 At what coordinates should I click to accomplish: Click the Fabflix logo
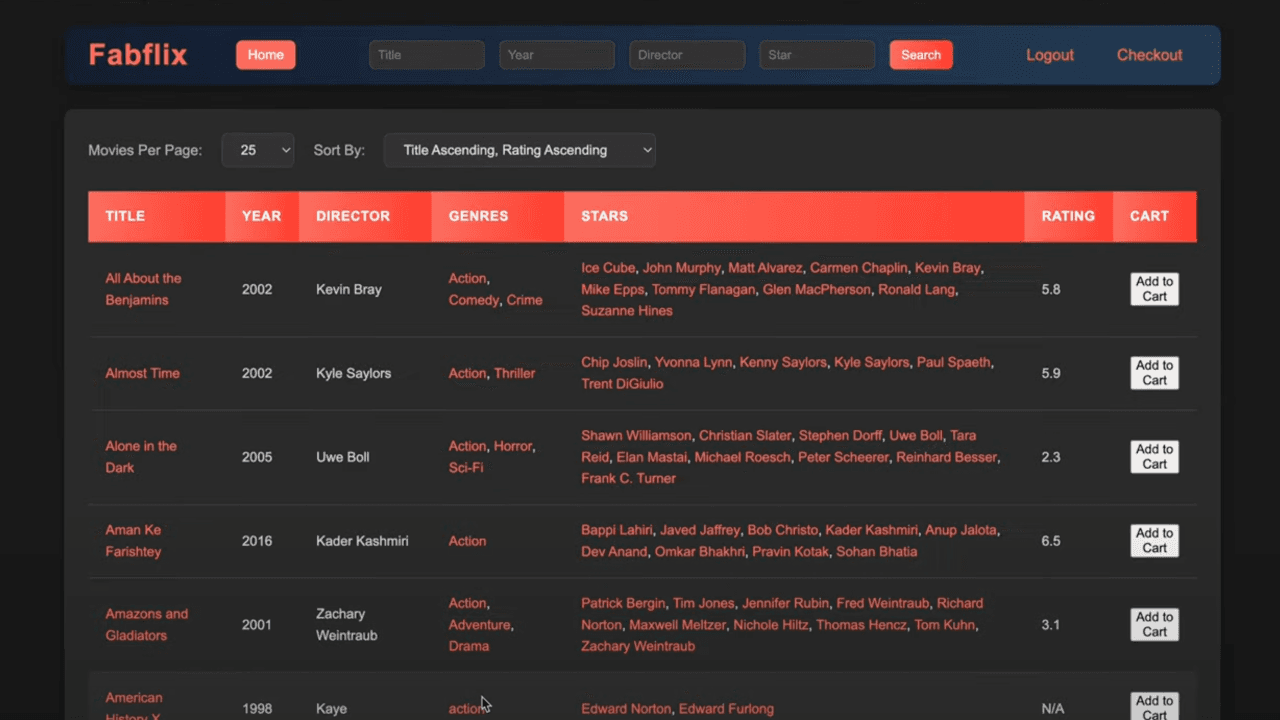pos(137,55)
